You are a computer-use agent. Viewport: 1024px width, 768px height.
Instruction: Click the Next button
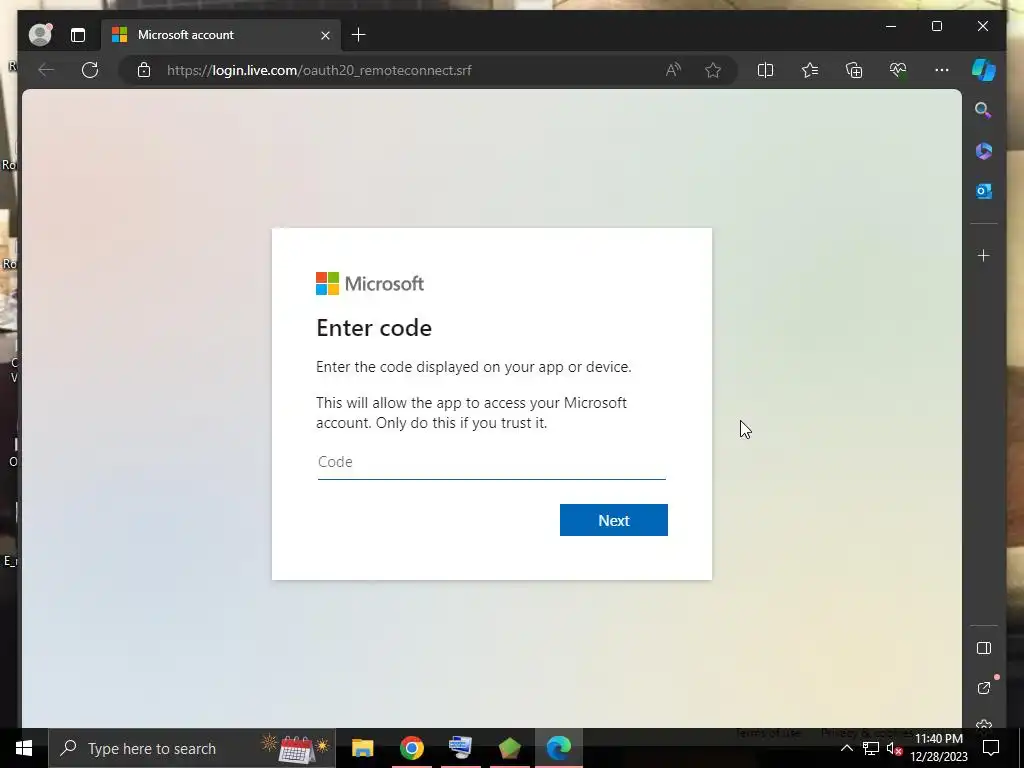click(x=614, y=520)
